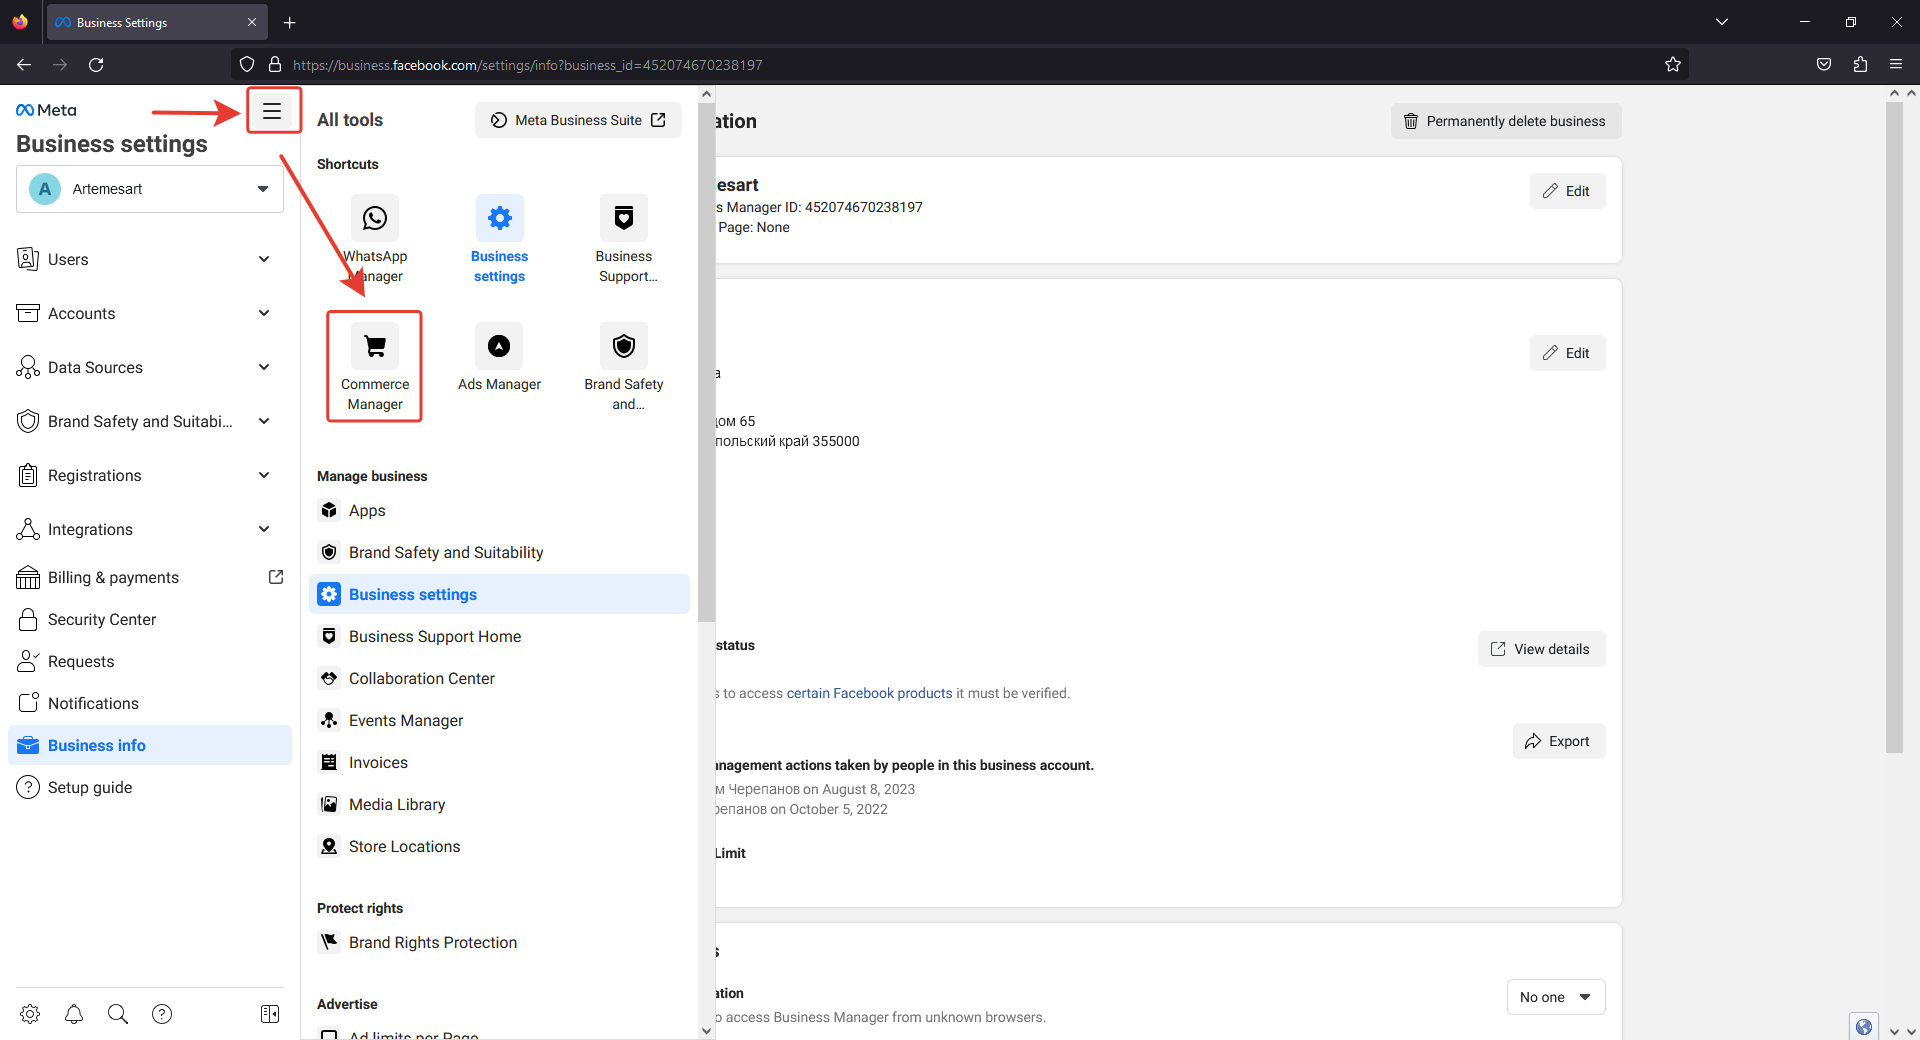1920x1040 pixels.
Task: Click the main page vertical scrollbar
Action: (1894, 427)
